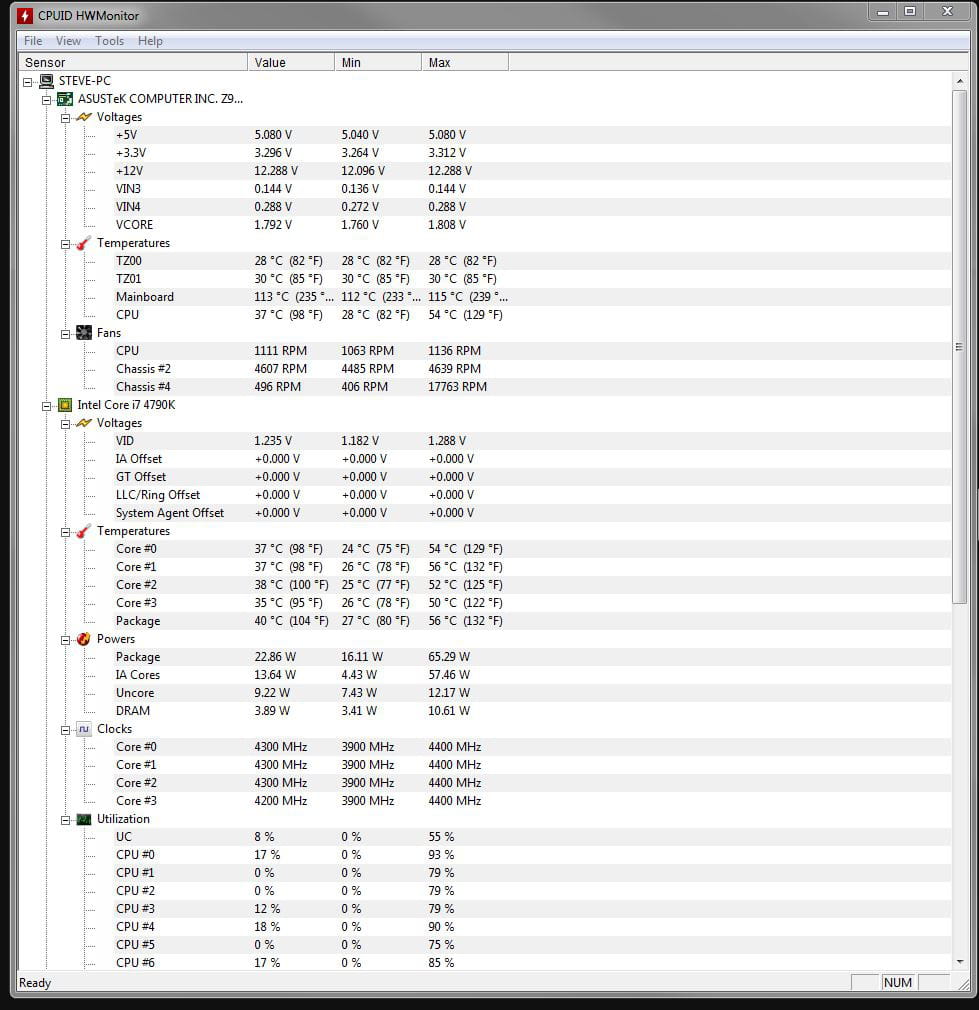Click the Min column header
The image size is (979, 1010).
click(378, 62)
